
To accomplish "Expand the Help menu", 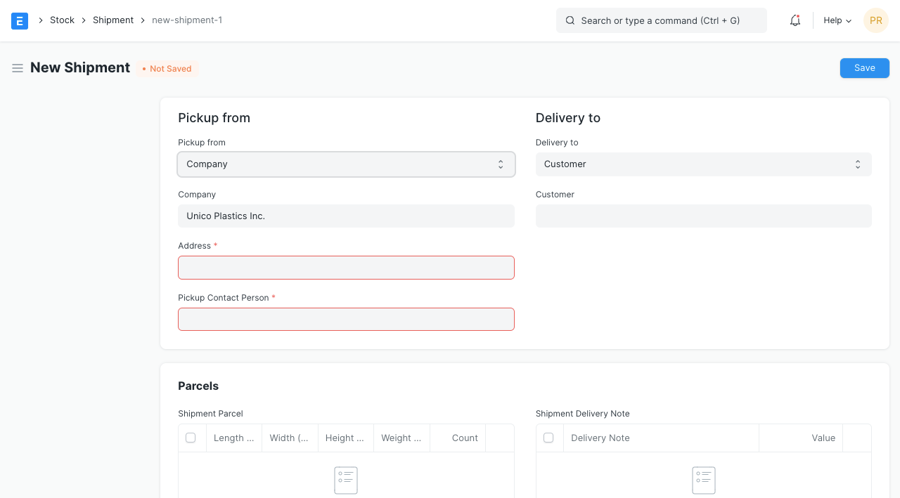I will coord(837,20).
